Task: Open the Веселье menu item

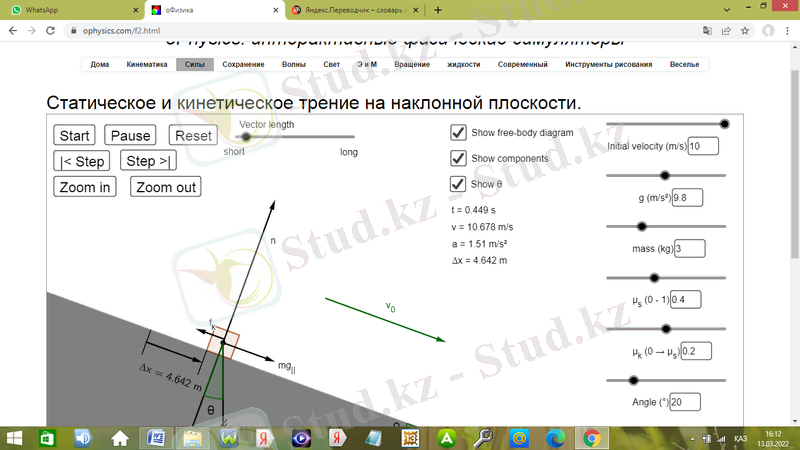Action: [x=685, y=64]
